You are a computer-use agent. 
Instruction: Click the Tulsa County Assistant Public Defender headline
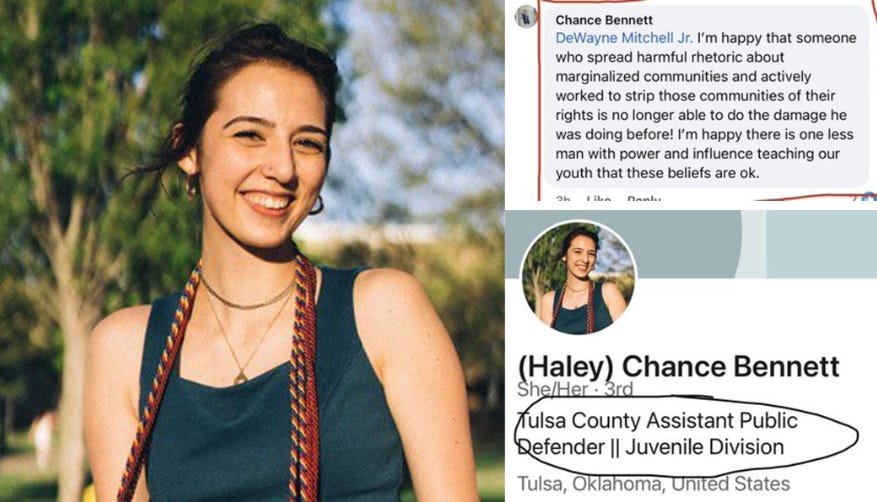657,434
